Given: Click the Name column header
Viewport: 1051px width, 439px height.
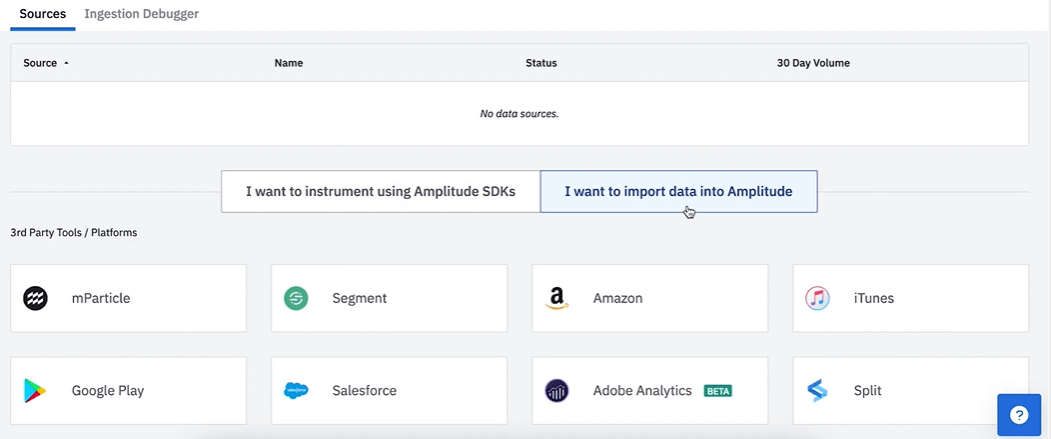Looking at the screenshot, I should (x=289, y=63).
